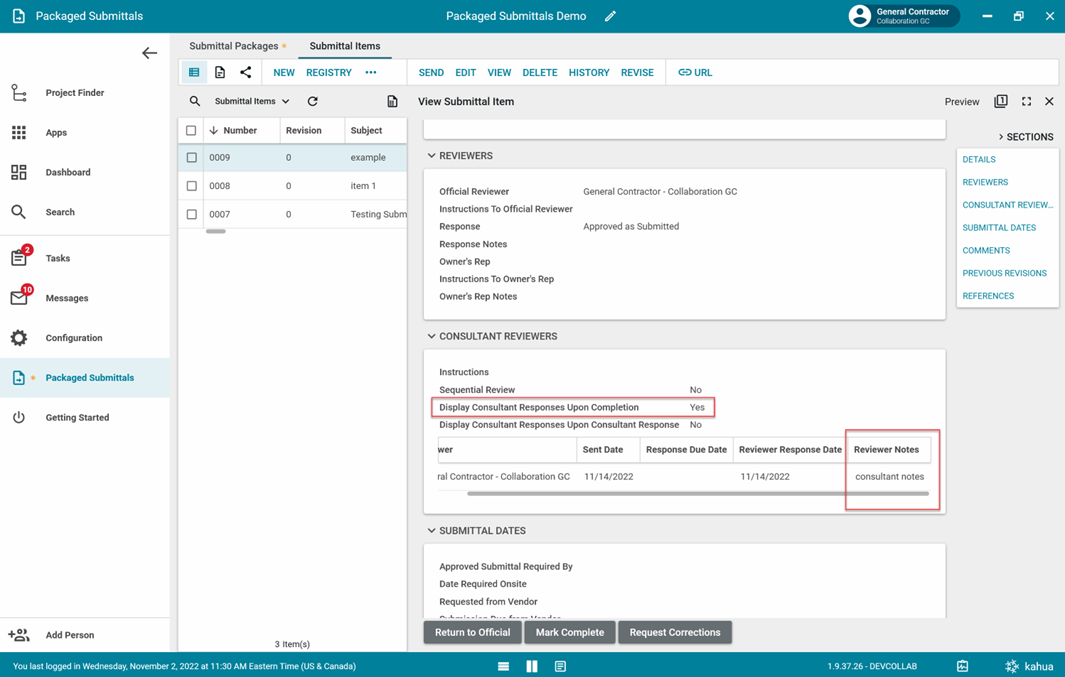Click the search magnifier above the list
The image size is (1065, 677).
click(x=195, y=102)
